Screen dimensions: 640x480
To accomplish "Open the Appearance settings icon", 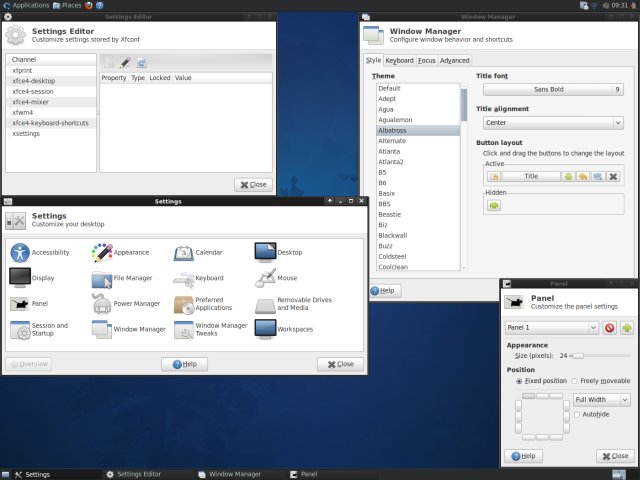I will click(101, 252).
